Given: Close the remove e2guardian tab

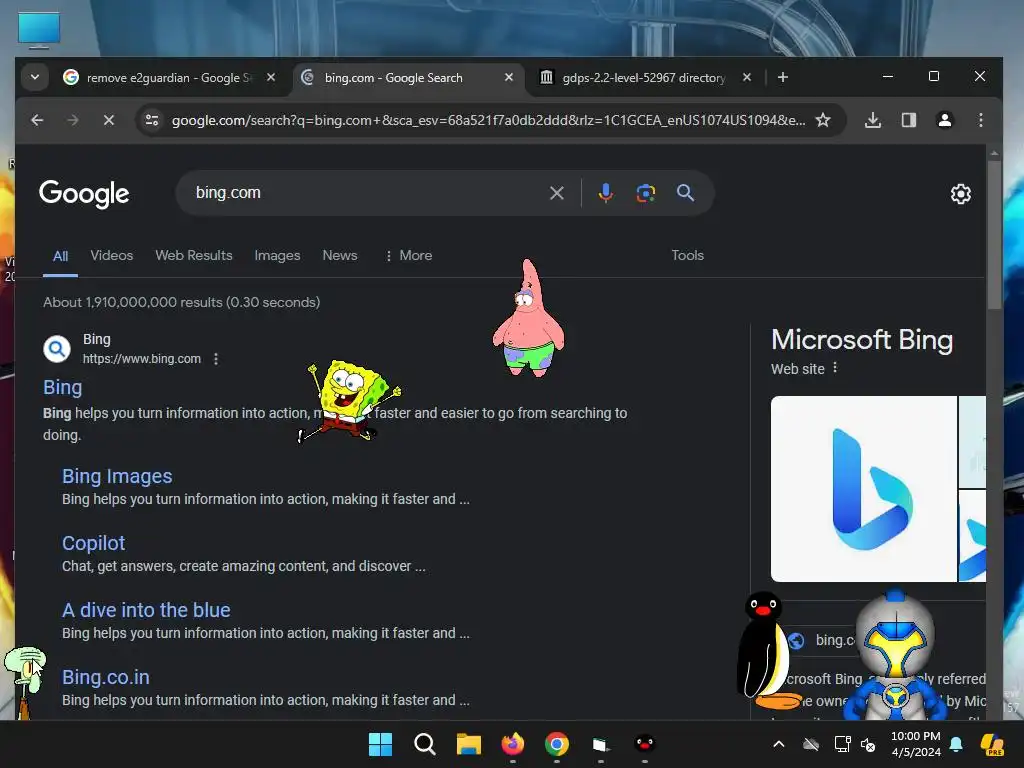Looking at the screenshot, I should (x=271, y=77).
